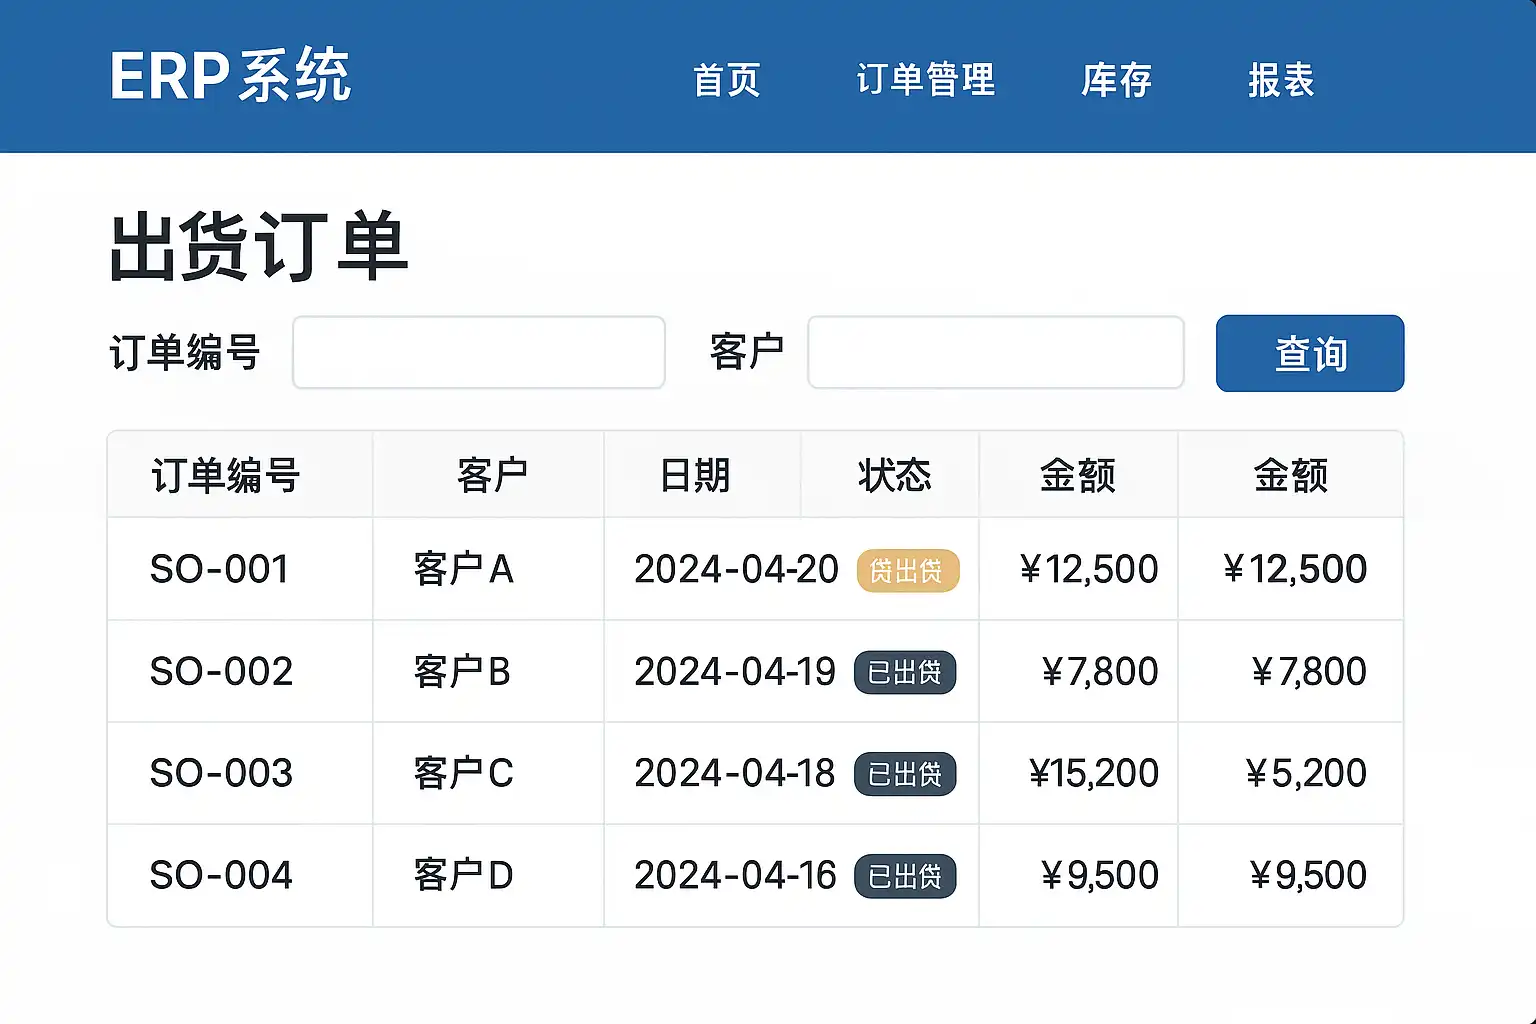This screenshot has width=1536, height=1024.
Task: Click order number SO-004
Action: [x=221, y=875]
